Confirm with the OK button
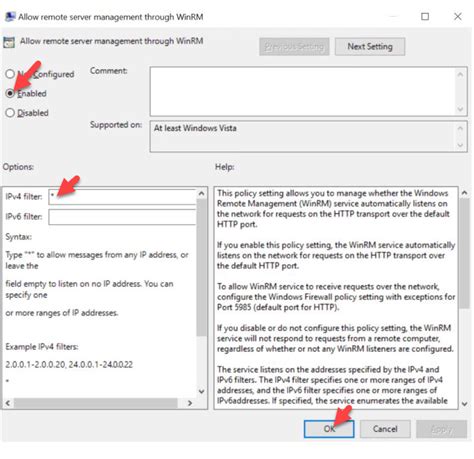The image size is (474, 459). (x=329, y=429)
